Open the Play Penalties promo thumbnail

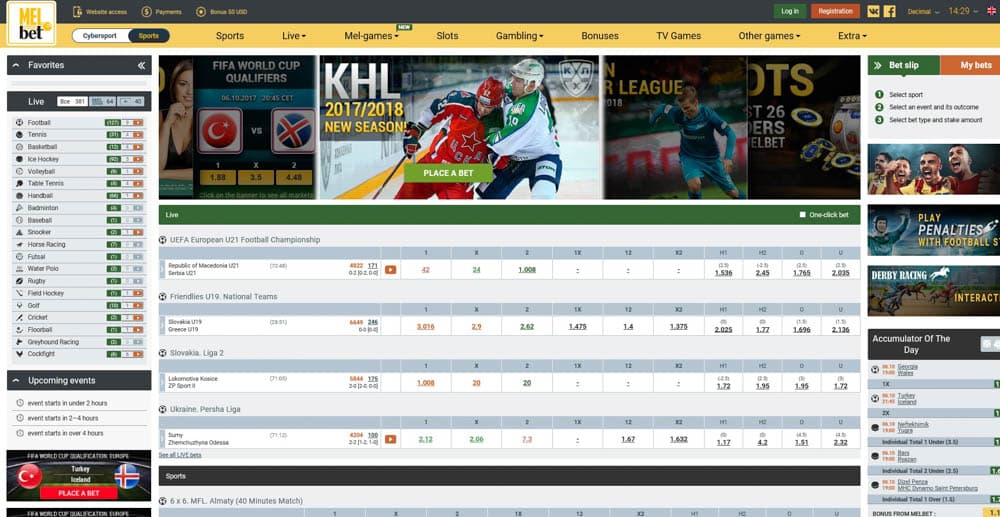[x=934, y=230]
